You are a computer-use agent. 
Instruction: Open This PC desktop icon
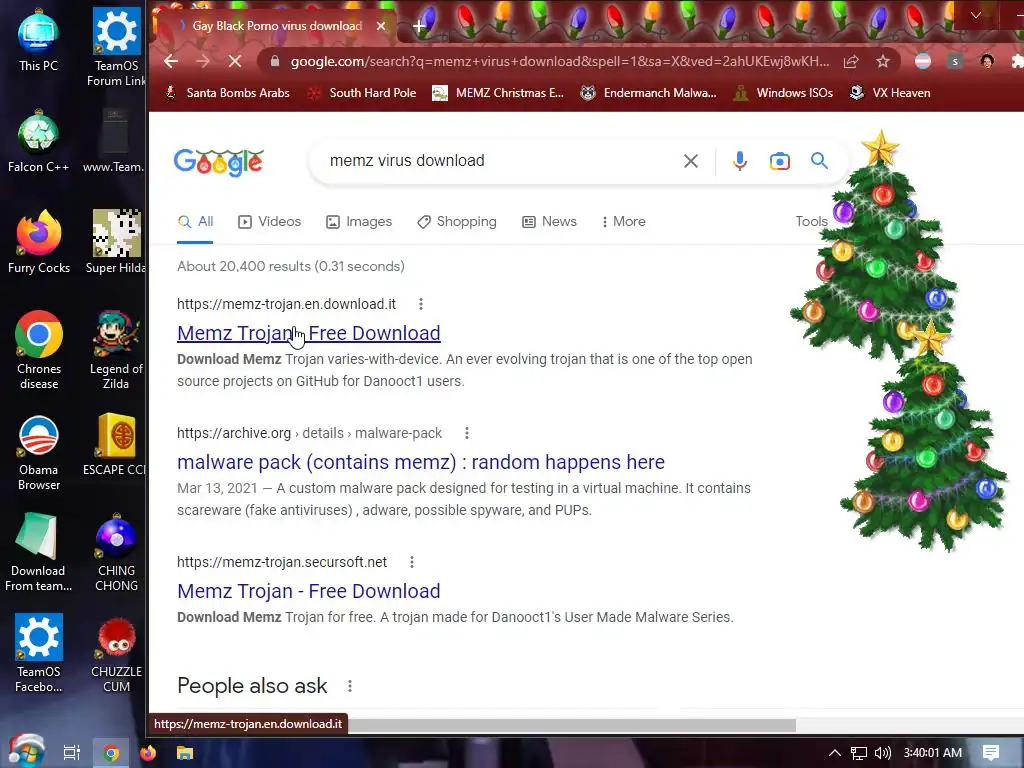[x=39, y=39]
